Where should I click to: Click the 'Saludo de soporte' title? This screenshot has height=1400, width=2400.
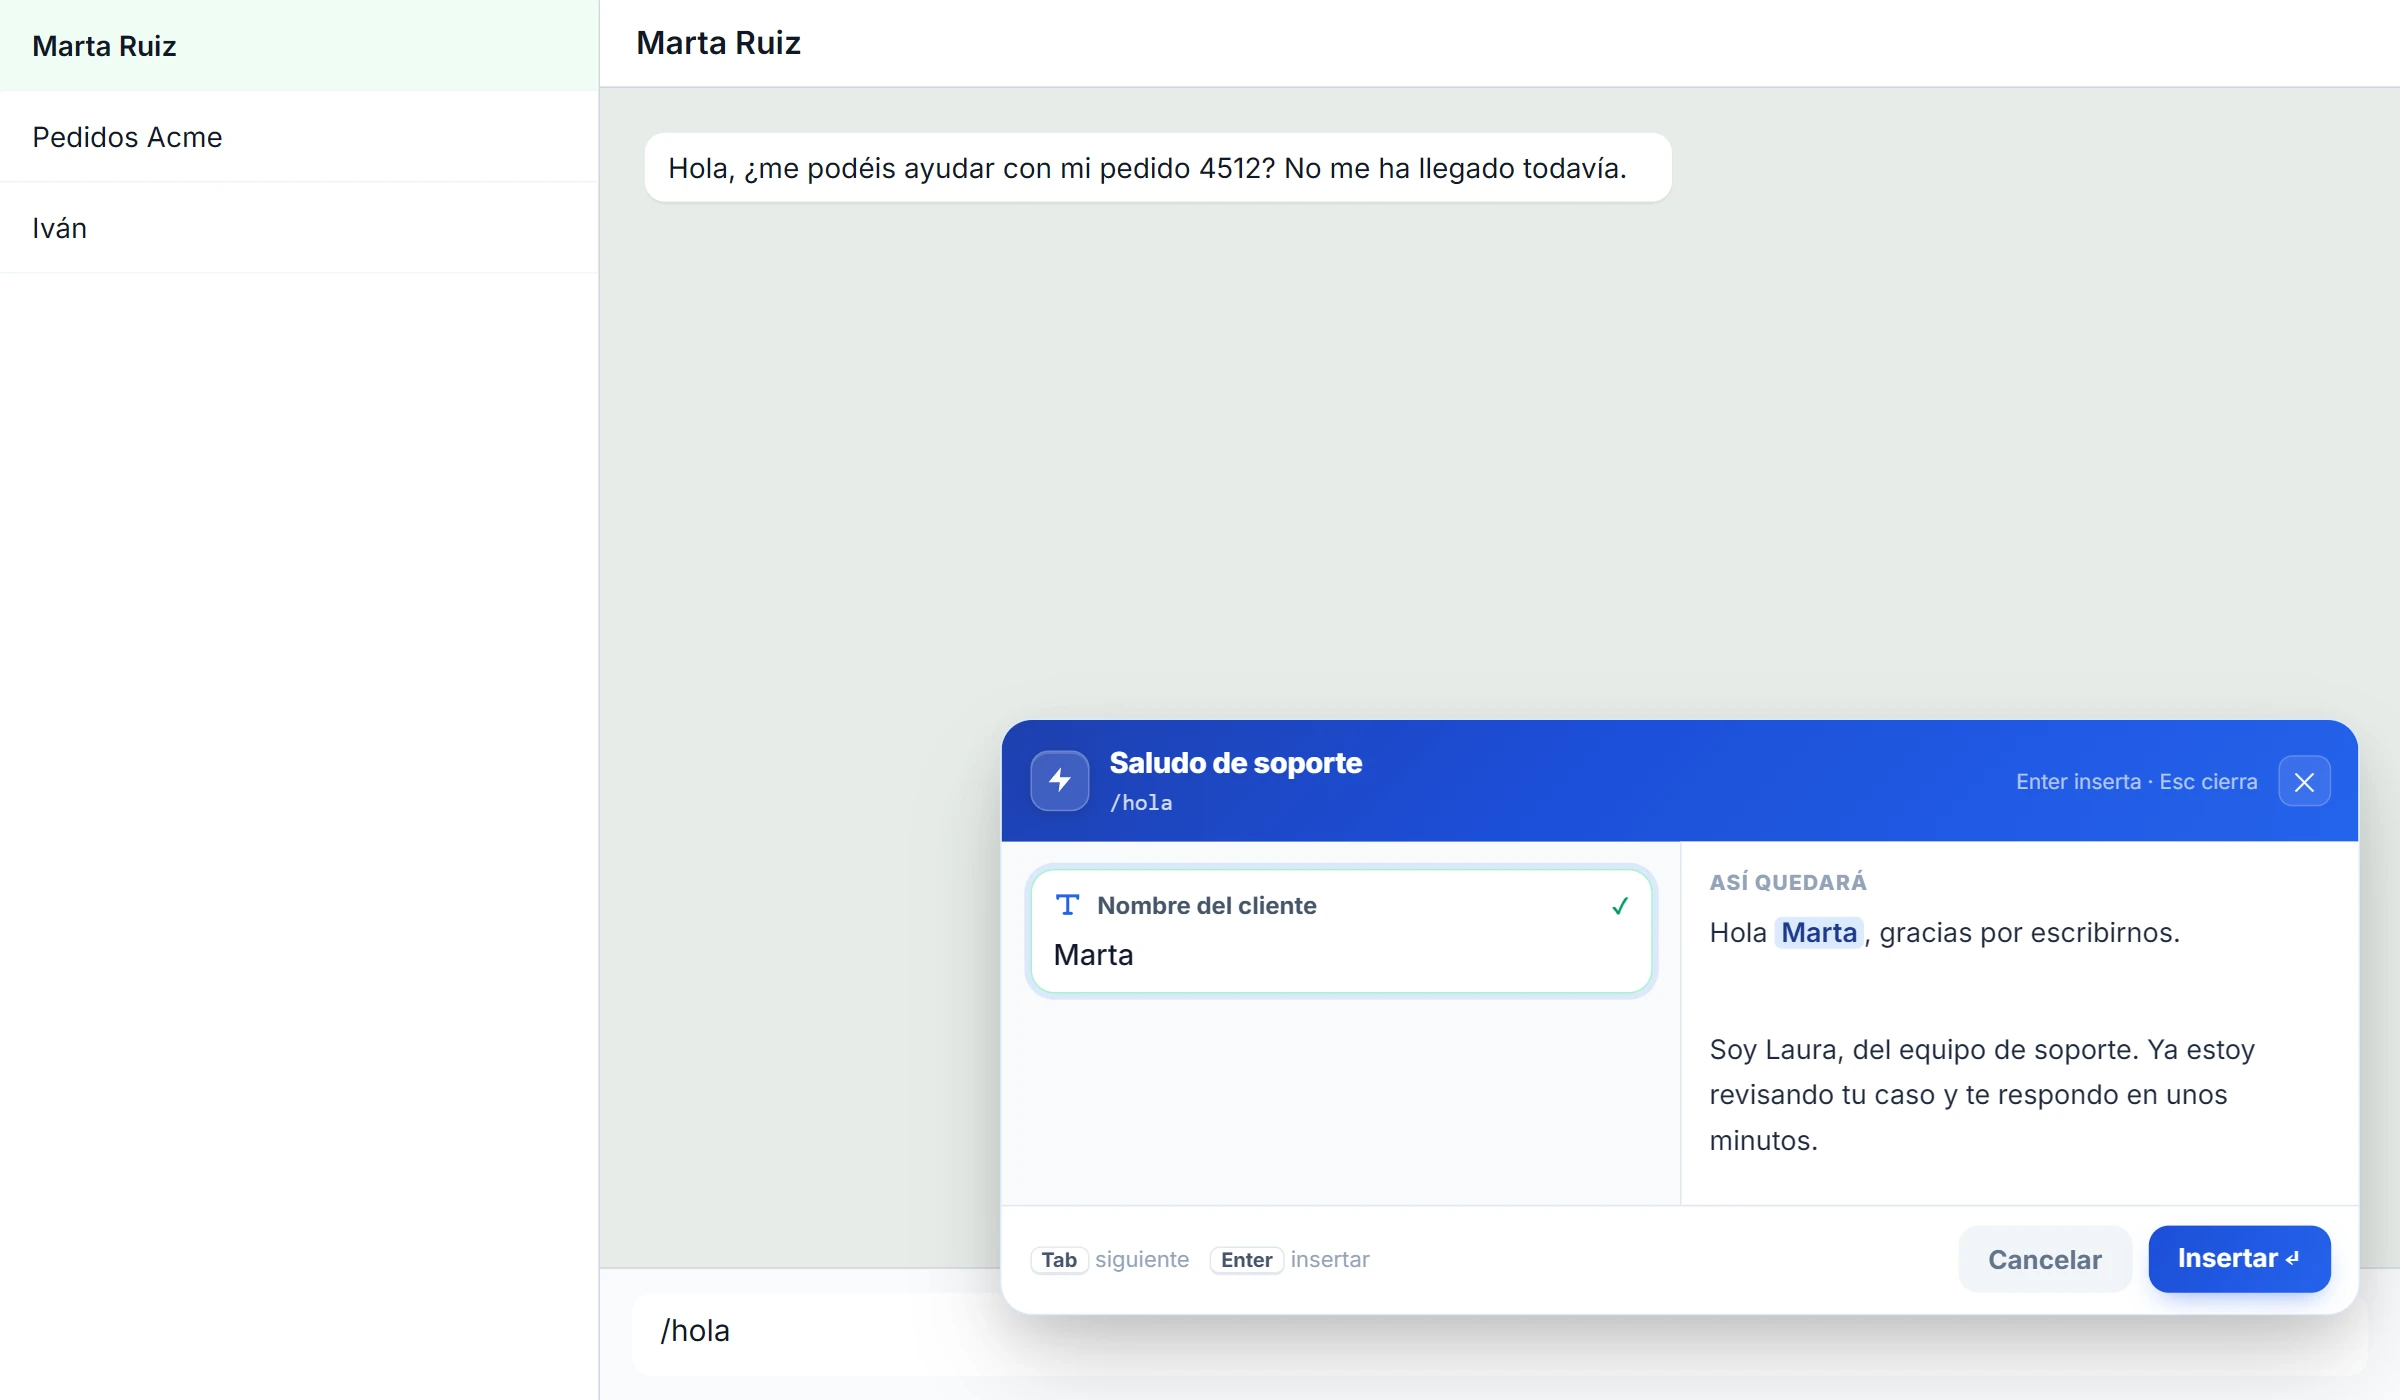pyautogui.click(x=1235, y=763)
